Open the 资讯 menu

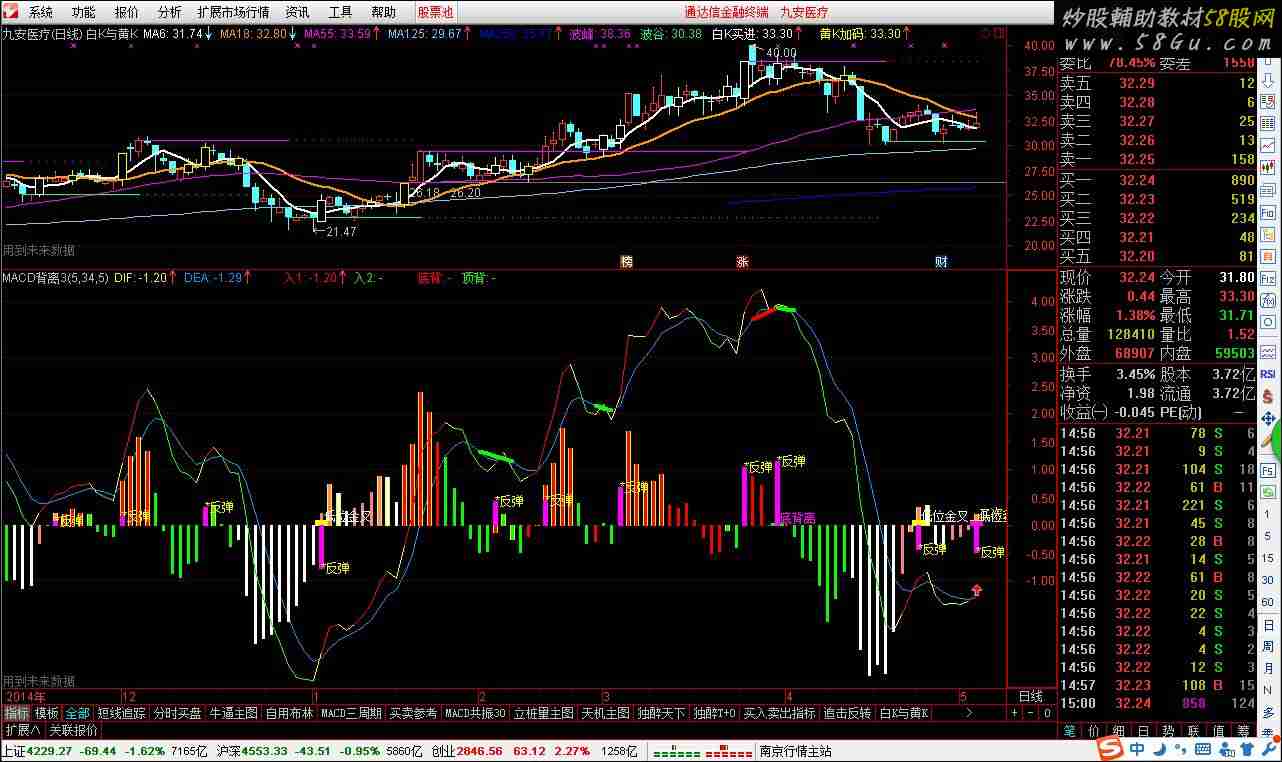[297, 12]
